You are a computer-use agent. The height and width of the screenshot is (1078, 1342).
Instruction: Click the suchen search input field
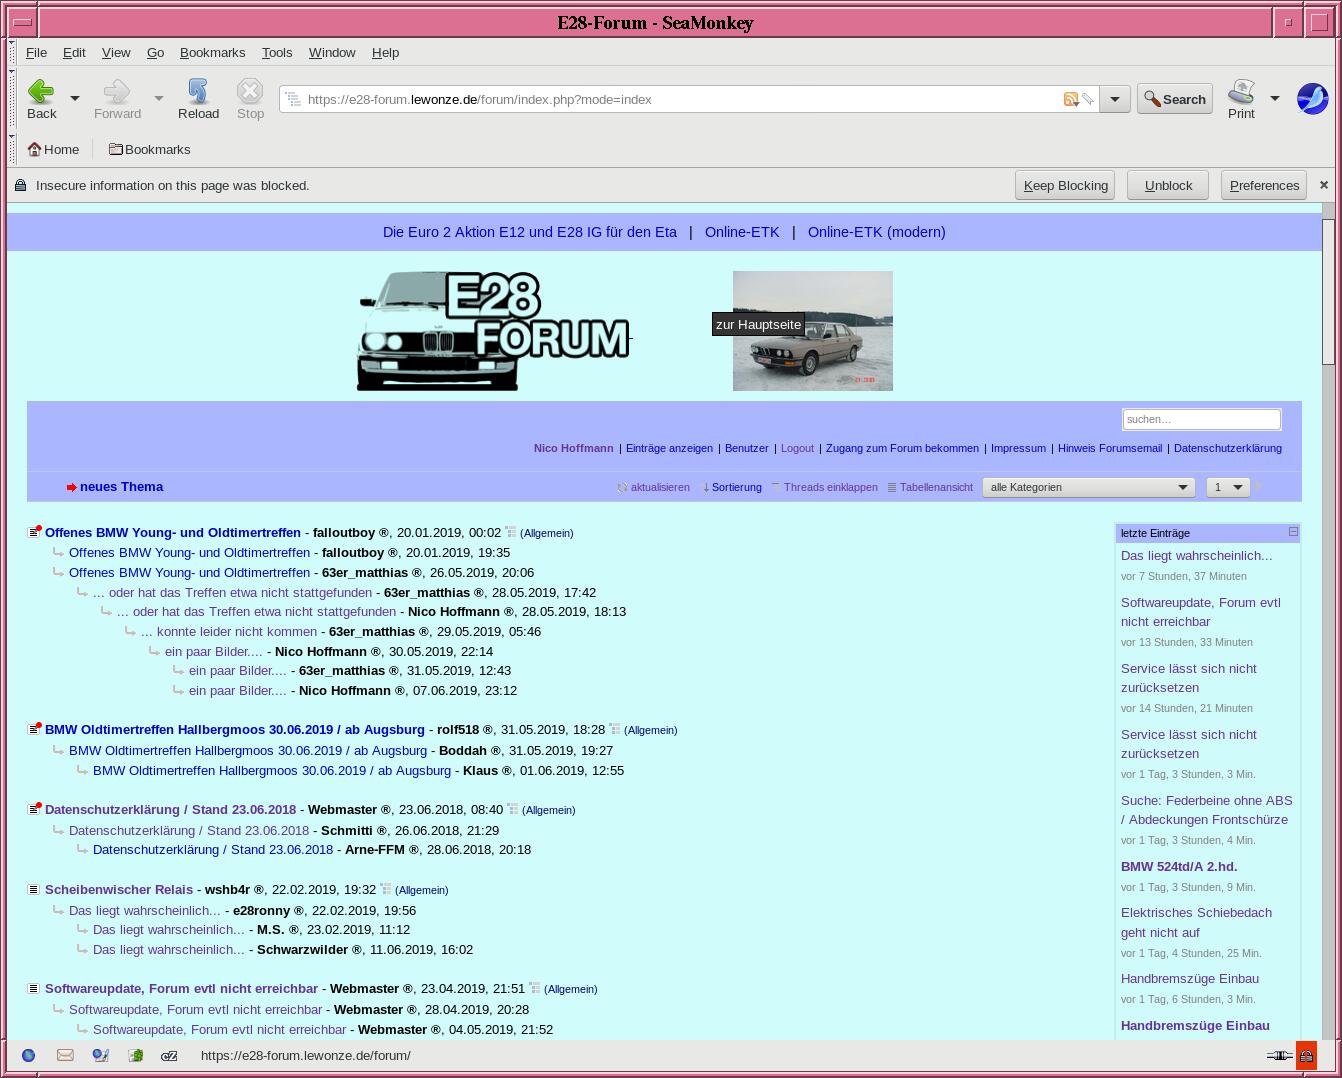[1201, 419]
